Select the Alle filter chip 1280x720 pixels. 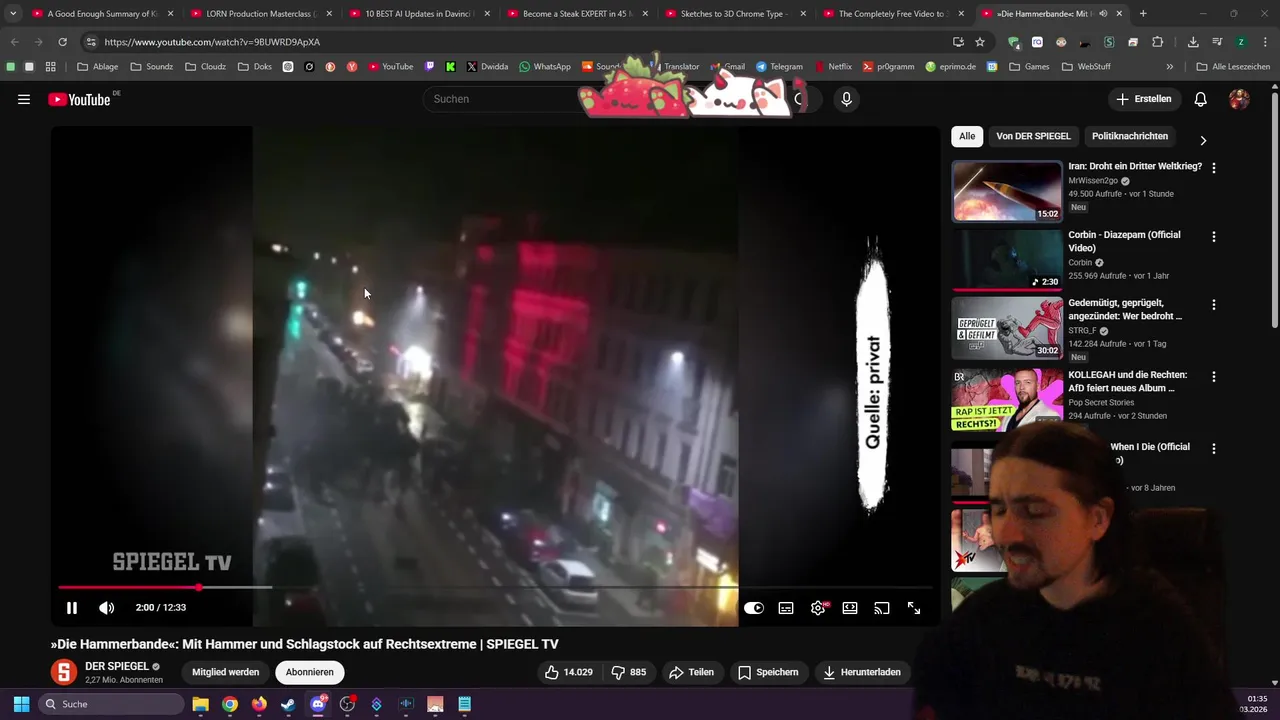click(x=967, y=136)
